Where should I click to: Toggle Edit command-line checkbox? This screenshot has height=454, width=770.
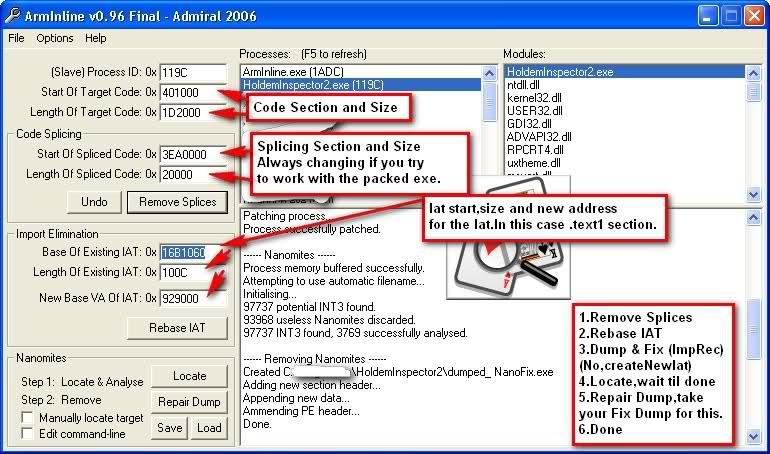tap(28, 434)
